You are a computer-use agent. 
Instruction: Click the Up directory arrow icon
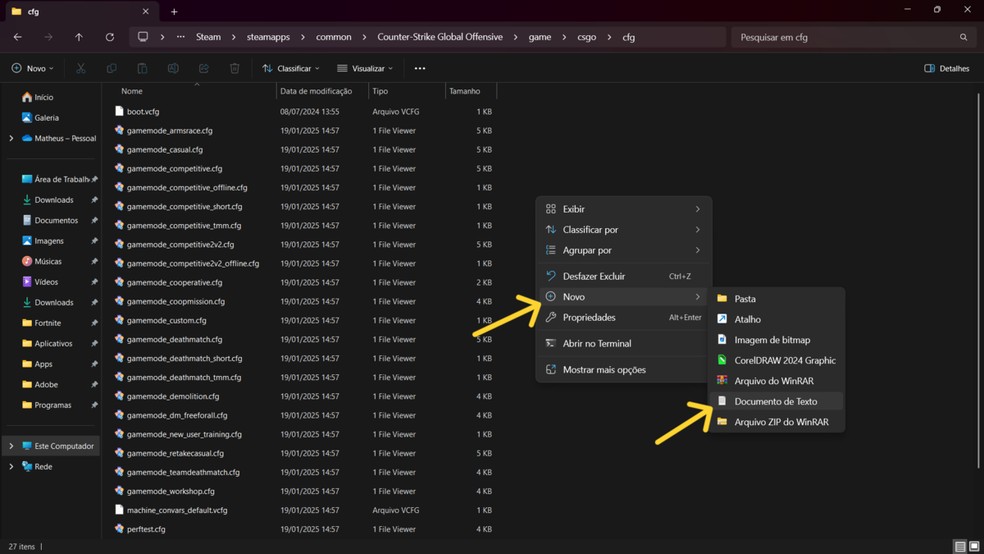[79, 37]
